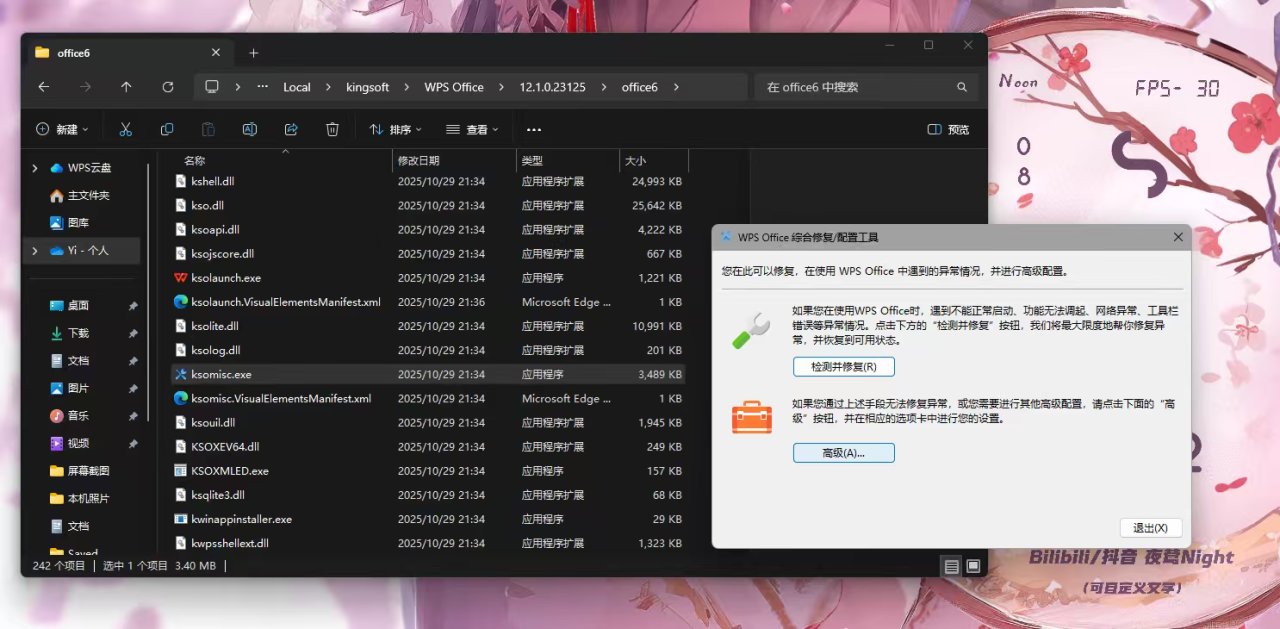
Task: Sort by the 大小 column header
Action: tap(654, 160)
